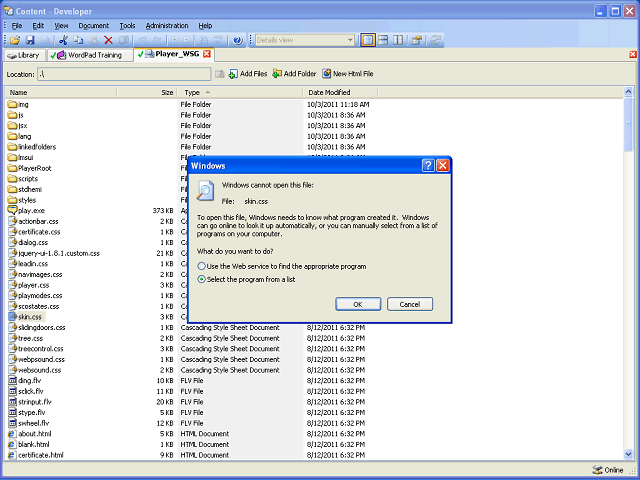Viewport: 640px width, 480px height.
Task: Select the strinput.flv file
Action: pos(35,402)
